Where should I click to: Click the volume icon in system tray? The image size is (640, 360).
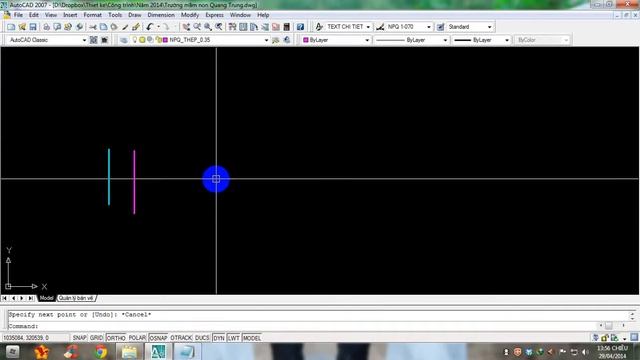click(585, 352)
